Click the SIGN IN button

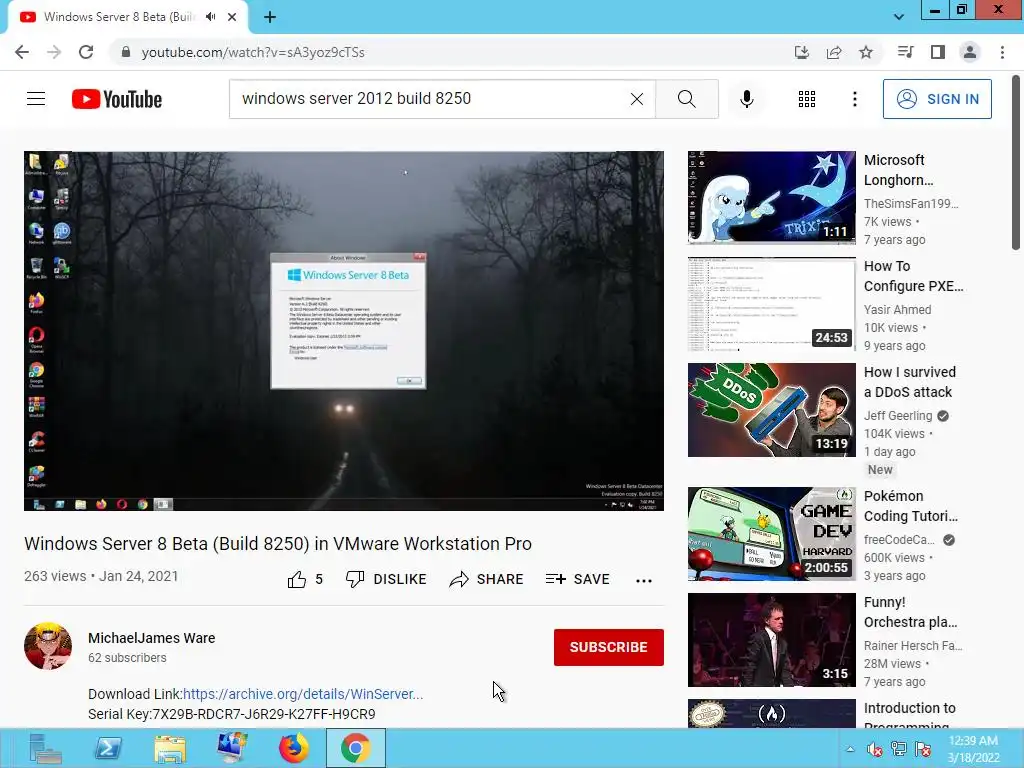(937, 99)
